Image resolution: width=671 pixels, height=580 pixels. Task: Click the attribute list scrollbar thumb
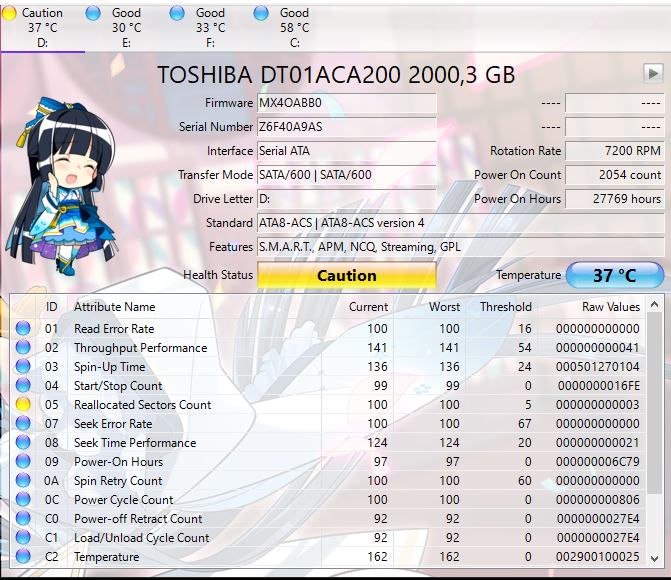[654, 402]
